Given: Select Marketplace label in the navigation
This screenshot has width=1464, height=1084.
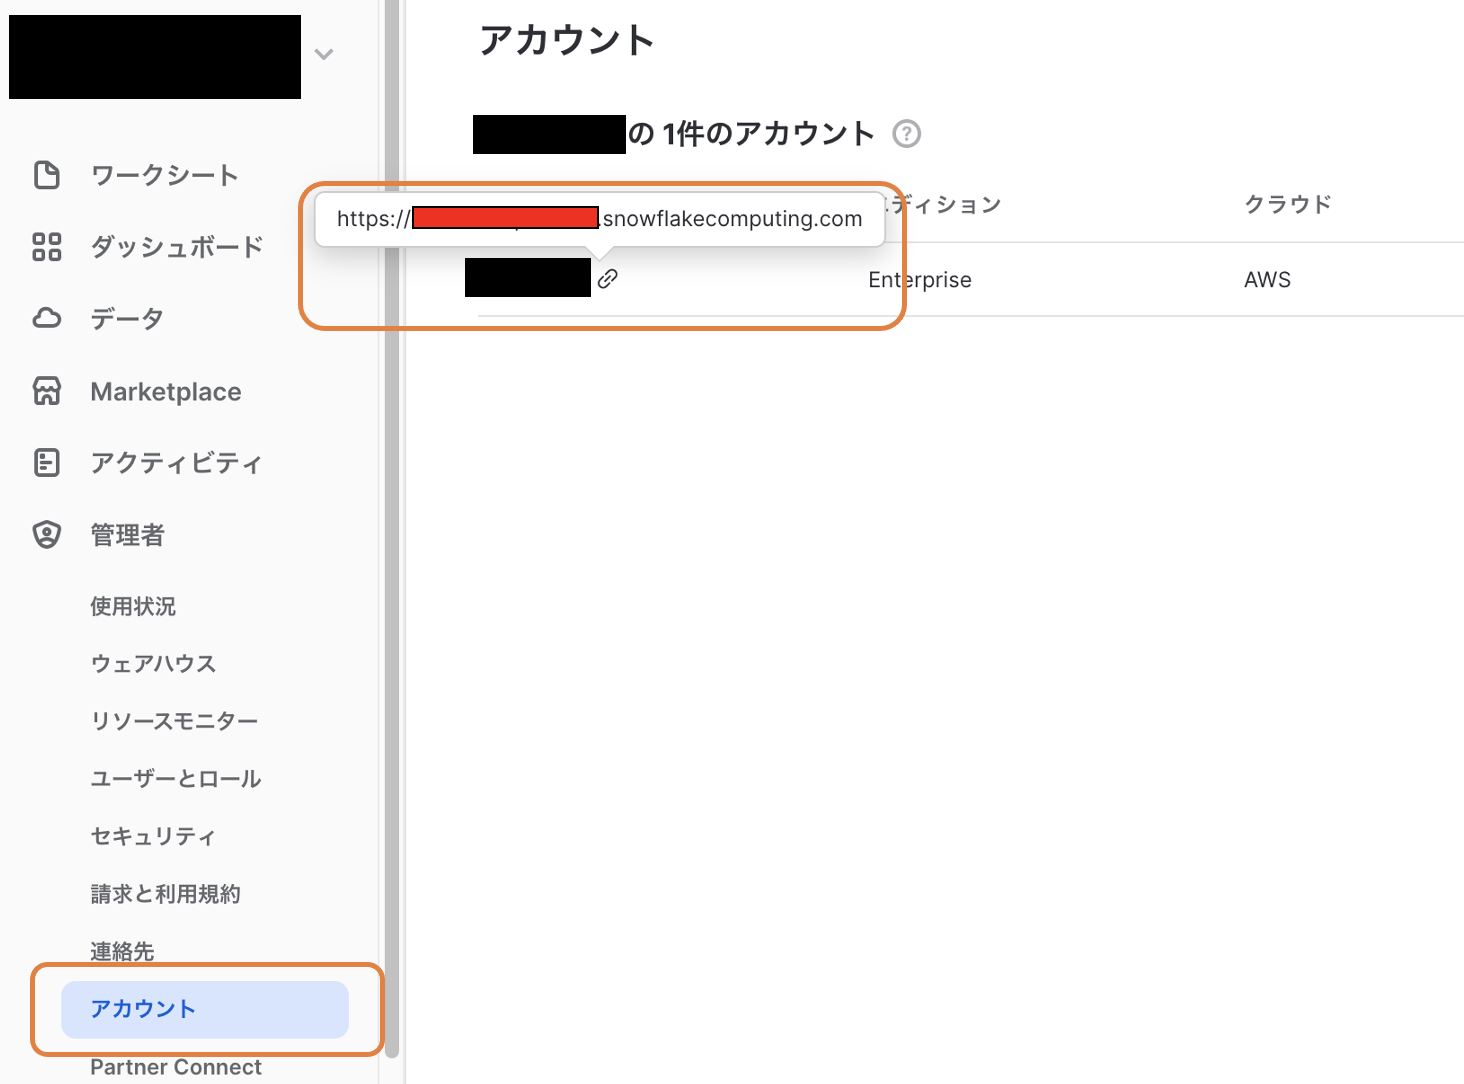Looking at the screenshot, I should 166,391.
